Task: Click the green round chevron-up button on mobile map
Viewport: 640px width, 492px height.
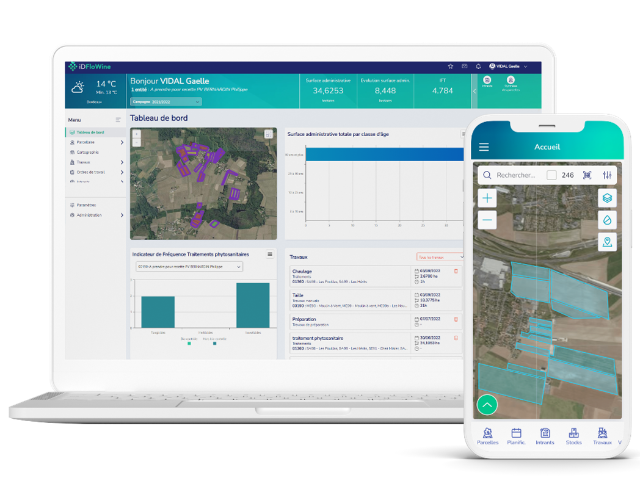Action: tap(487, 405)
